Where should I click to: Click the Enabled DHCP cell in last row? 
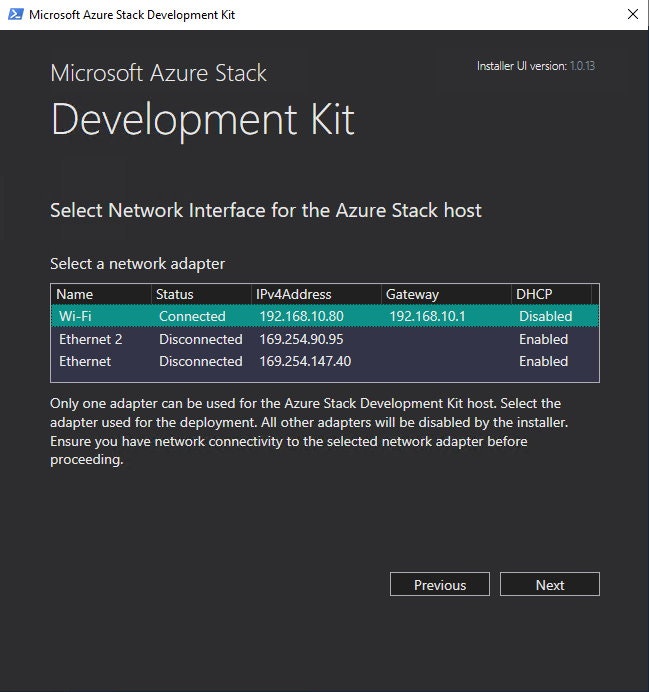pos(543,361)
